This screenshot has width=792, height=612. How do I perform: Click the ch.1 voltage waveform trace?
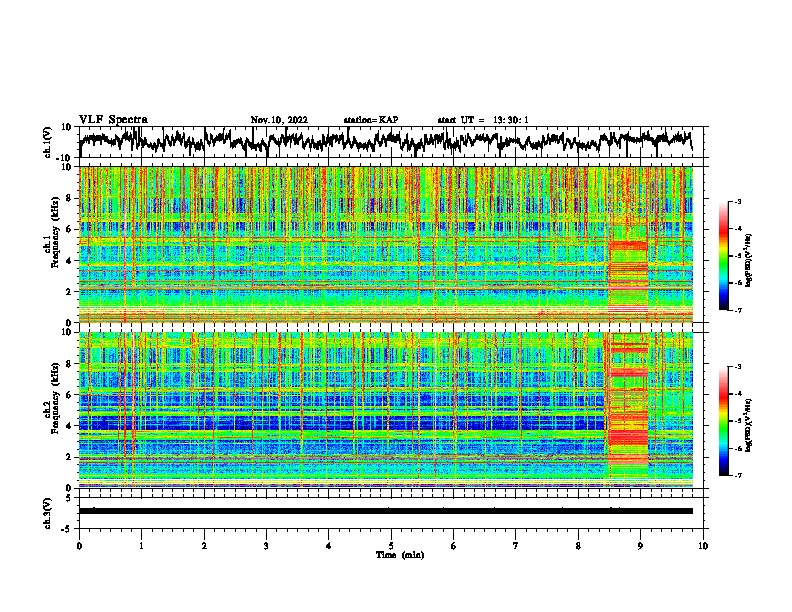(x=385, y=141)
